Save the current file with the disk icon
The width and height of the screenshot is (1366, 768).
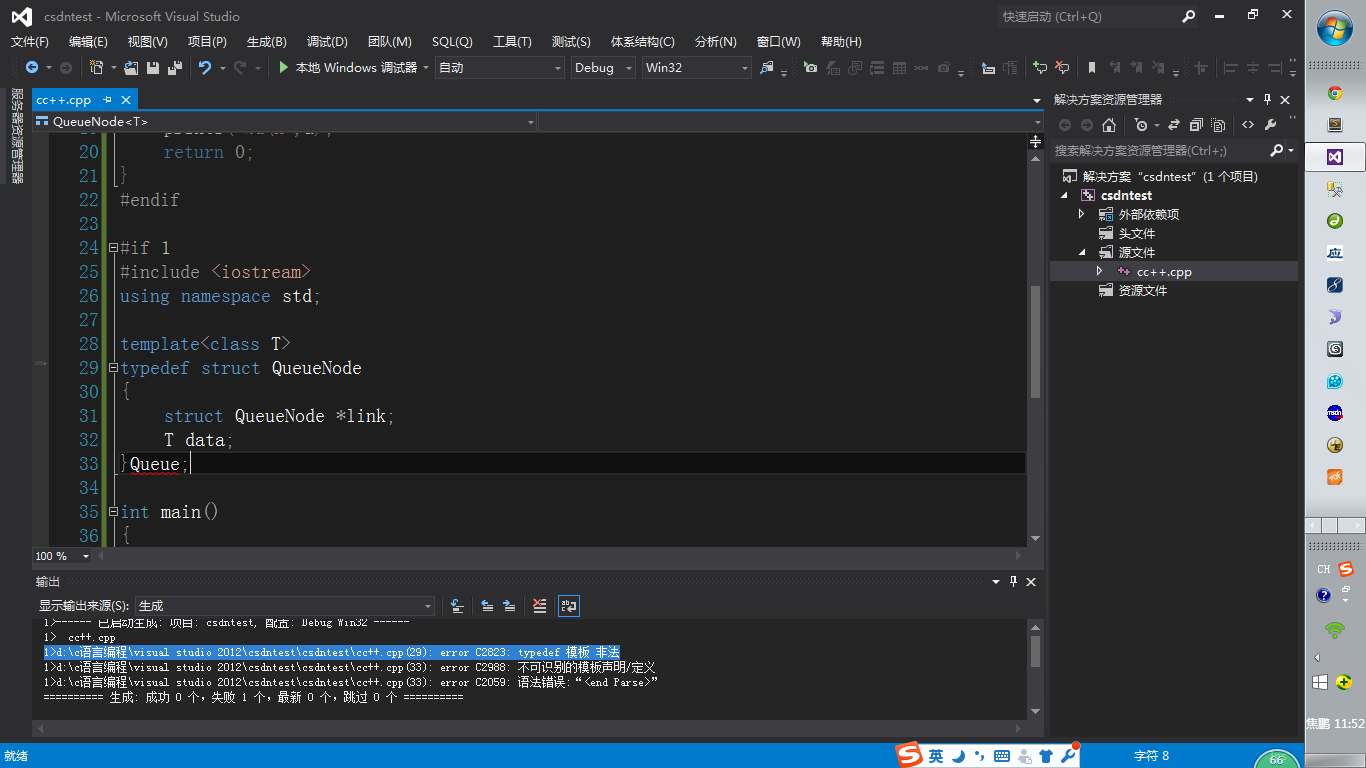click(x=153, y=68)
